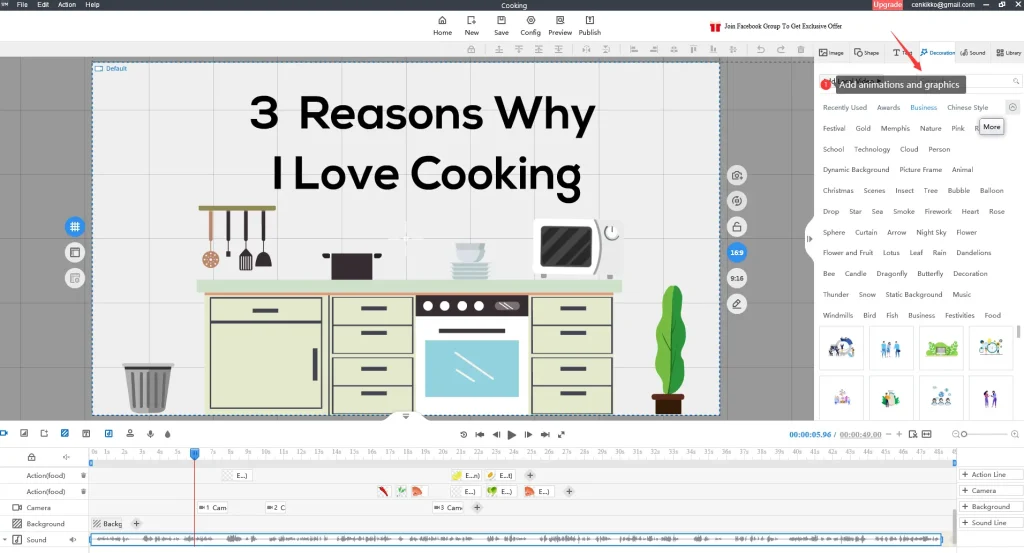
Task: Expand the Sound track arrow in timeline
Action: [x=6, y=540]
